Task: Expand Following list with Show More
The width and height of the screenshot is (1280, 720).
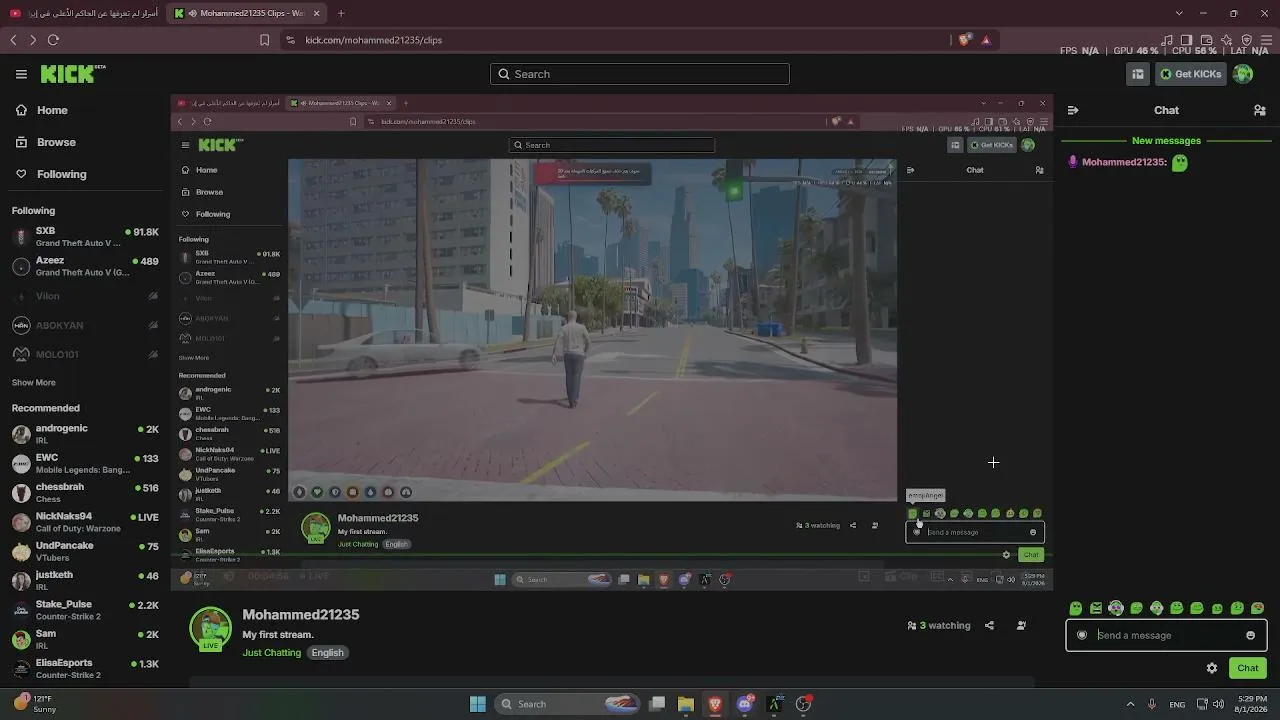Action: [x=34, y=383]
